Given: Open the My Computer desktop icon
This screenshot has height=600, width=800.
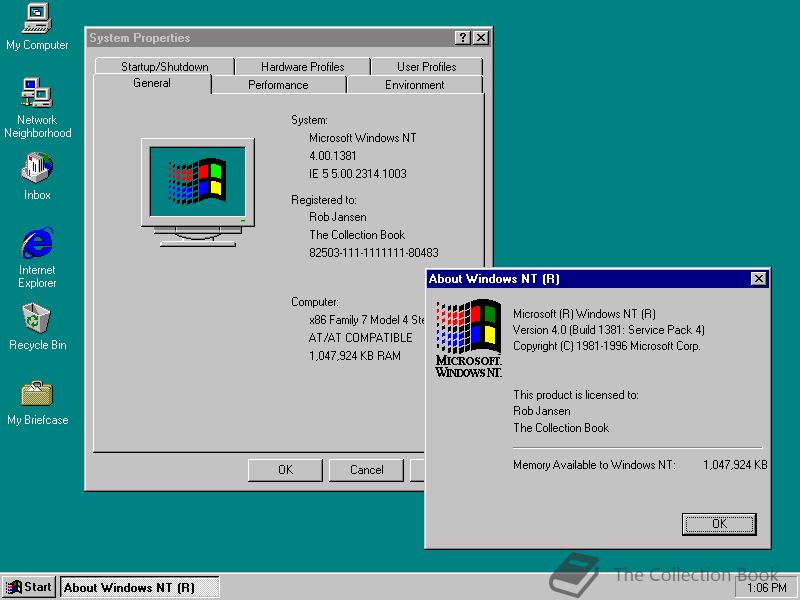Looking at the screenshot, I should click(x=37, y=27).
